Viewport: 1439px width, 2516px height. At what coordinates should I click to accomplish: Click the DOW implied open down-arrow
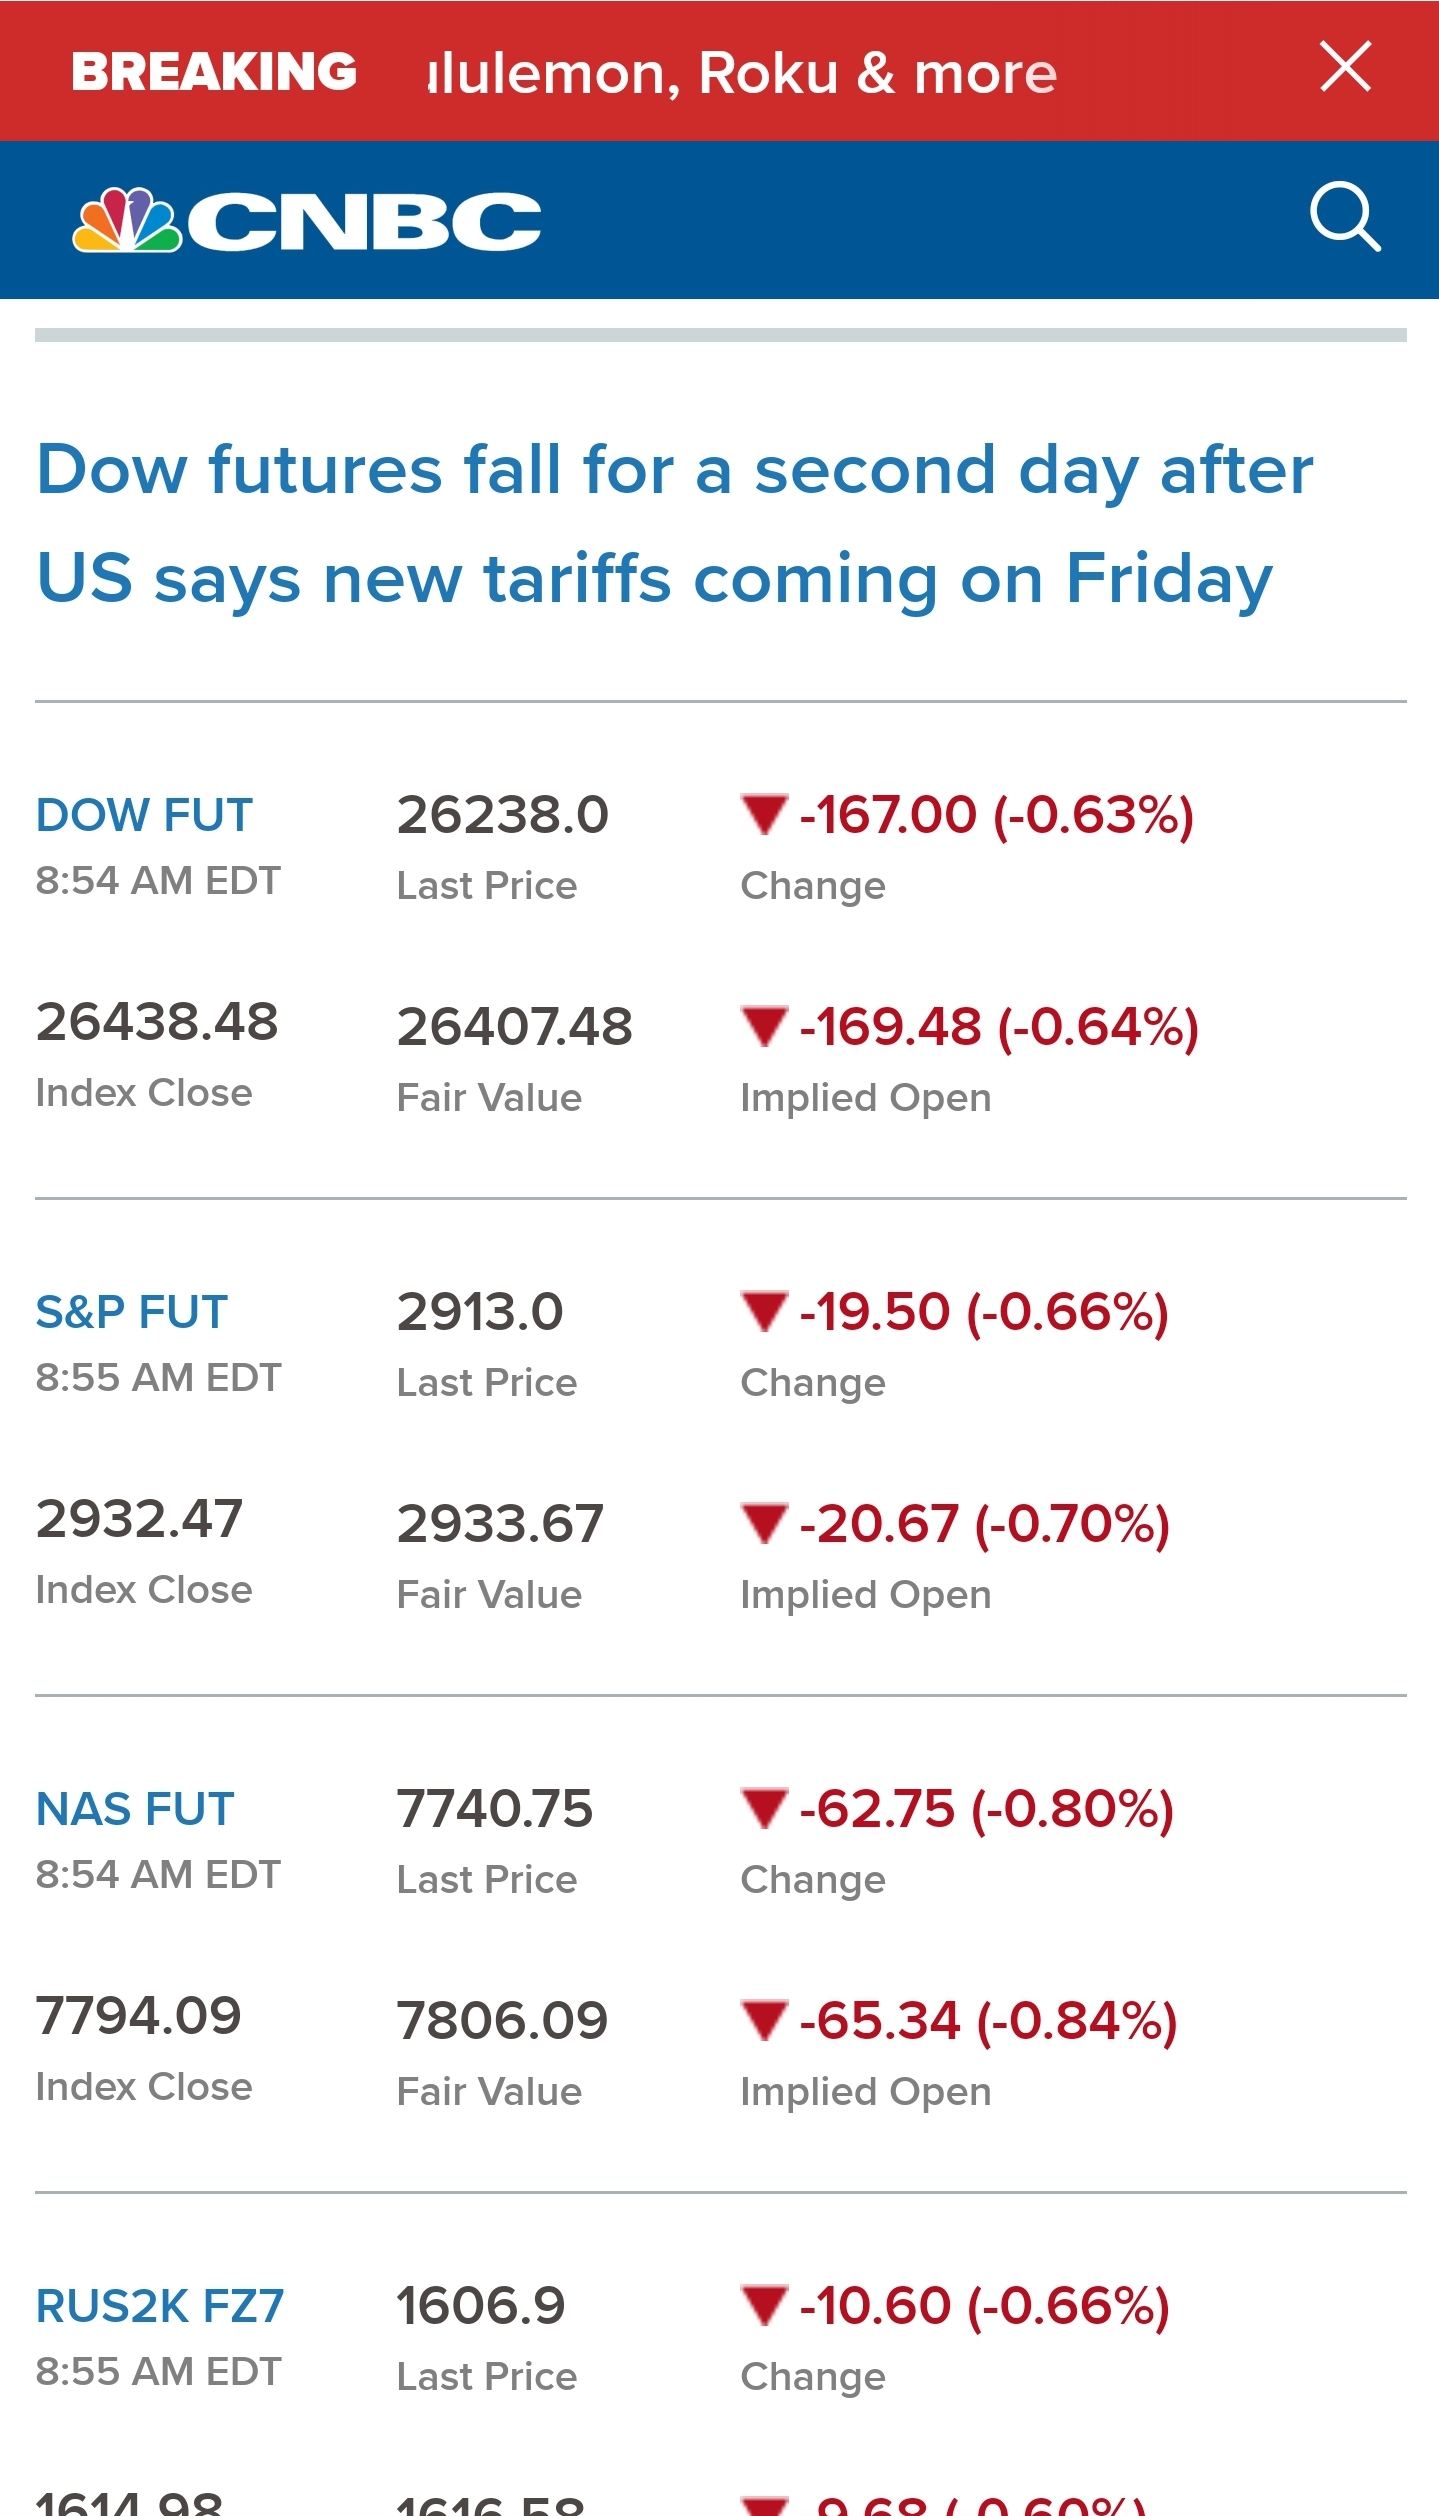point(765,1026)
